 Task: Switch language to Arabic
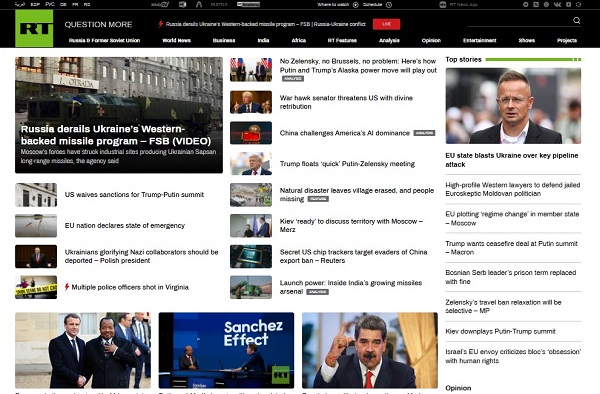(20, 5)
